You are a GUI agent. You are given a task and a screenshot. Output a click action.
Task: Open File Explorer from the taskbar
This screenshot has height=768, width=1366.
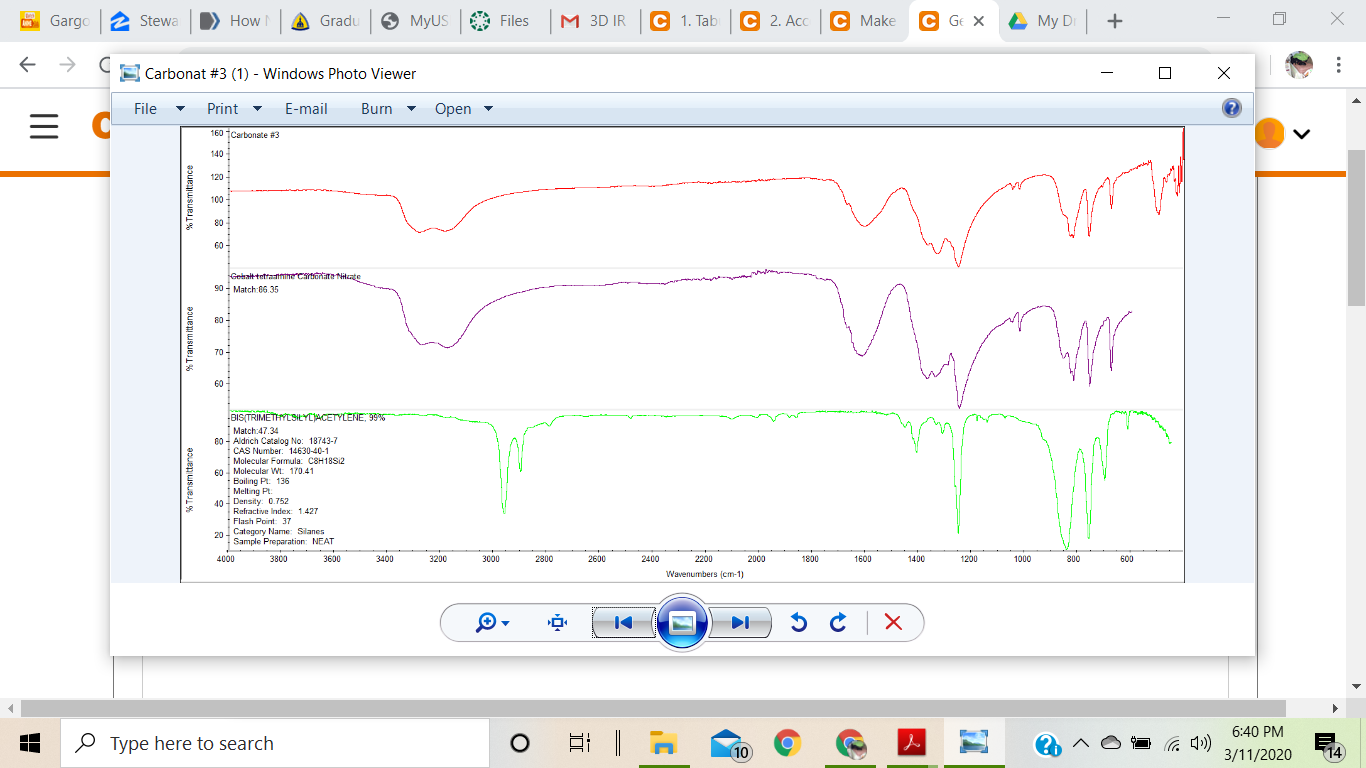coord(663,743)
